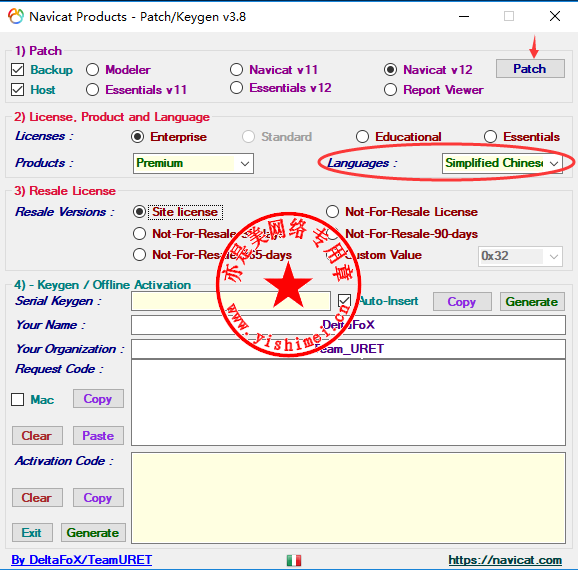Screen dimensions: 578x570
Task: Choose the Not-For-Resale-365-days option
Action: point(139,255)
